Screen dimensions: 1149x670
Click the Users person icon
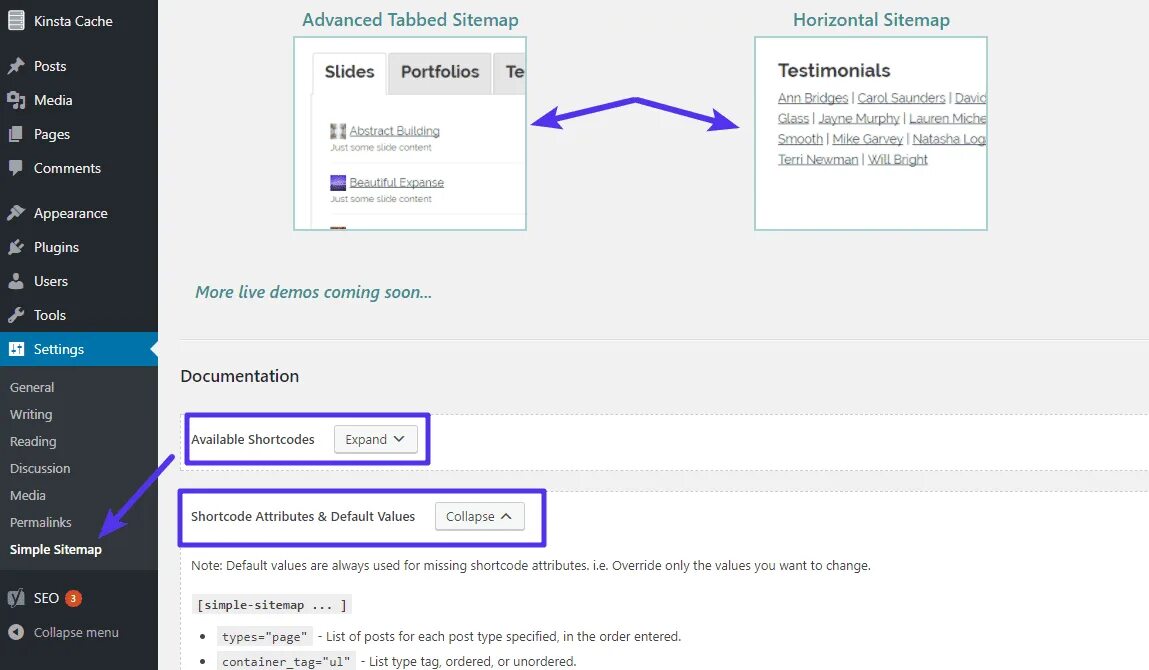16,281
